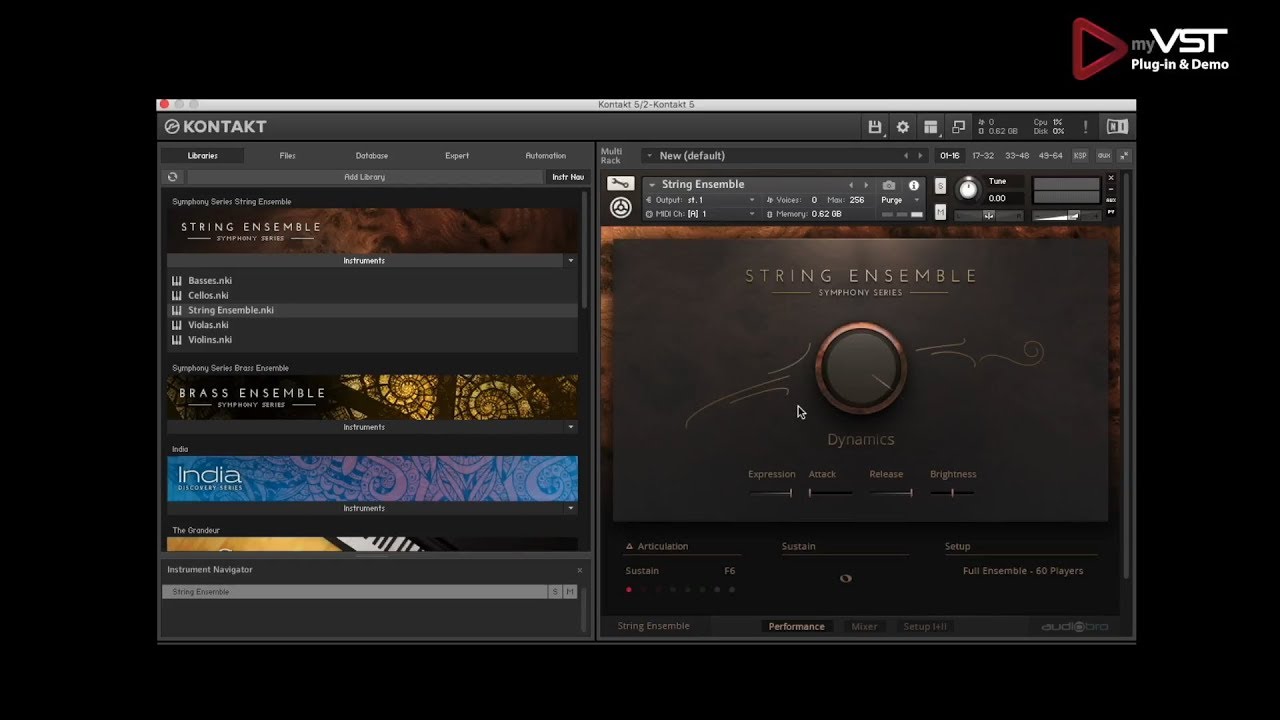Image resolution: width=1280 pixels, height=720 pixels.
Task: Open Output st.1 dropdown
Action: [752, 200]
